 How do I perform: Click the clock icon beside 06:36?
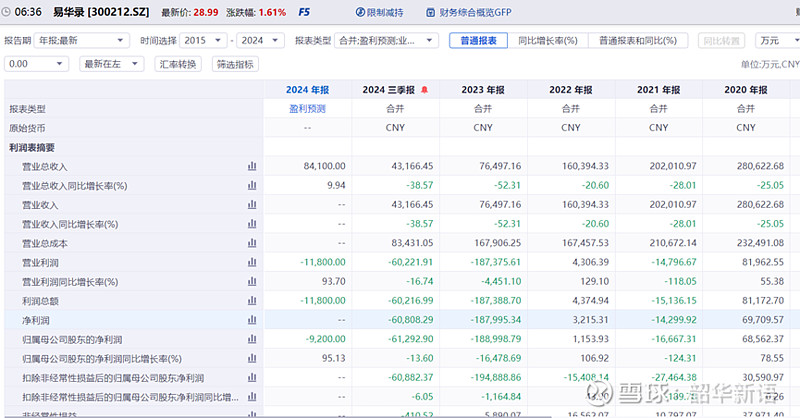pos(6,12)
